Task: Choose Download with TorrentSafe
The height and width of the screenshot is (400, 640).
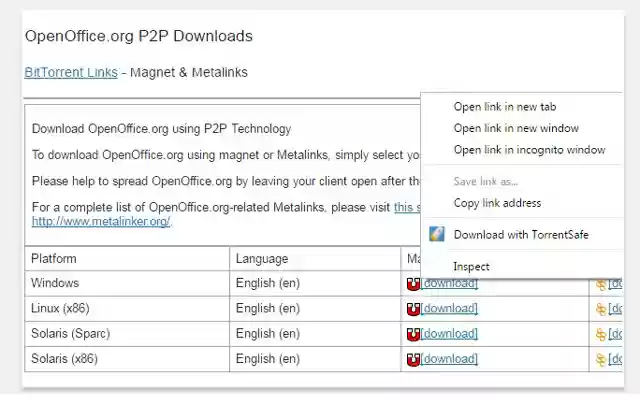Action: [x=521, y=235]
